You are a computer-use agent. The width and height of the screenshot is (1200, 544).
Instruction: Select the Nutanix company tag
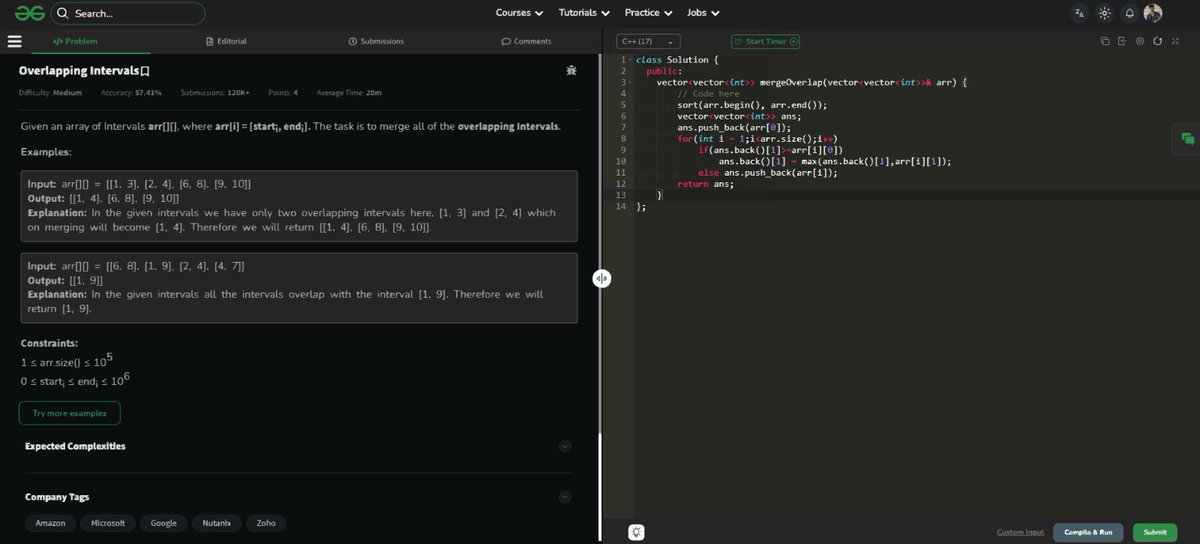pos(216,523)
